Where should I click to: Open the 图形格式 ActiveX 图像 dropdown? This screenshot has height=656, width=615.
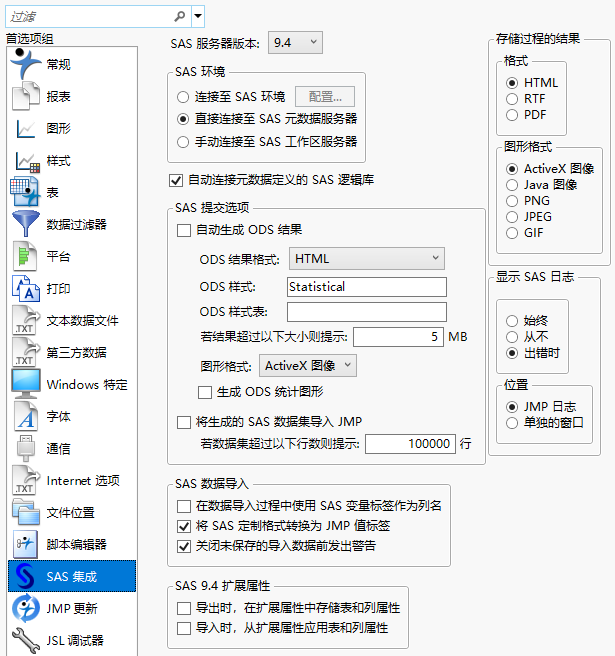coord(308,366)
